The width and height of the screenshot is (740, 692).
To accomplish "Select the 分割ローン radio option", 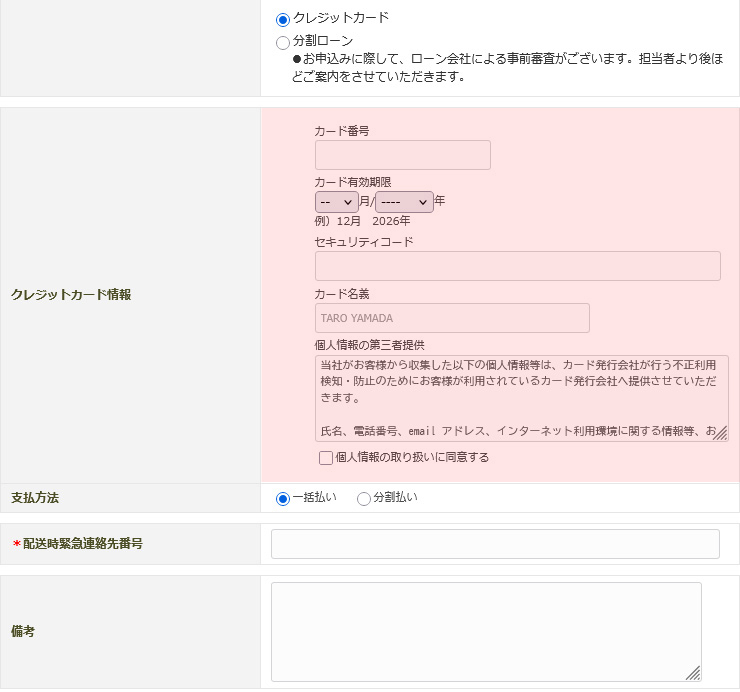I will (283, 43).
